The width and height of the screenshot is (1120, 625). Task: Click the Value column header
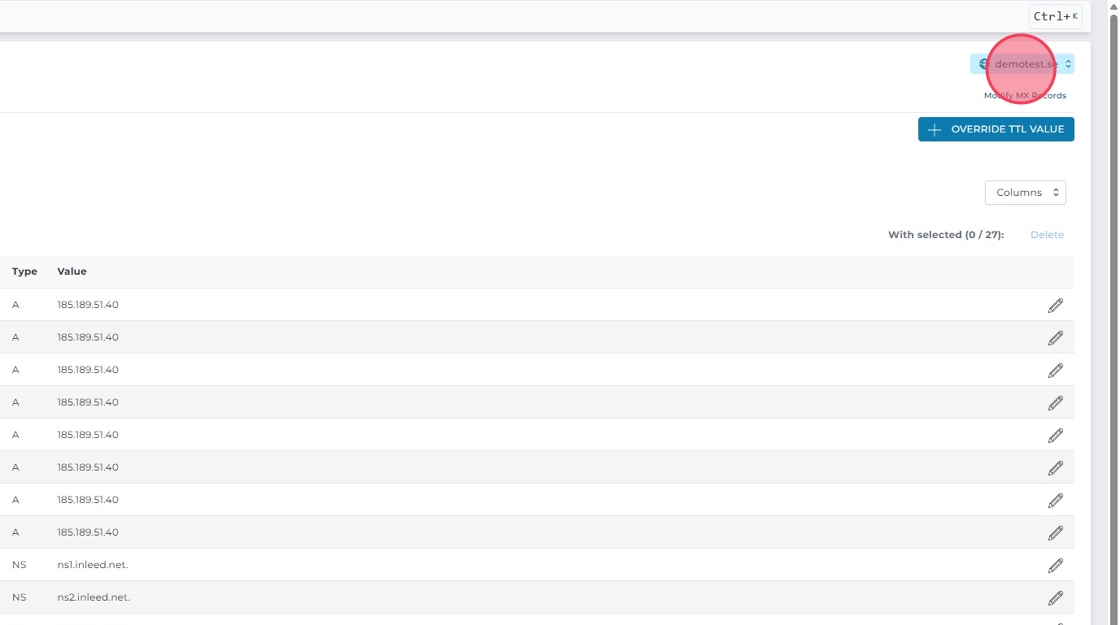[72, 271]
